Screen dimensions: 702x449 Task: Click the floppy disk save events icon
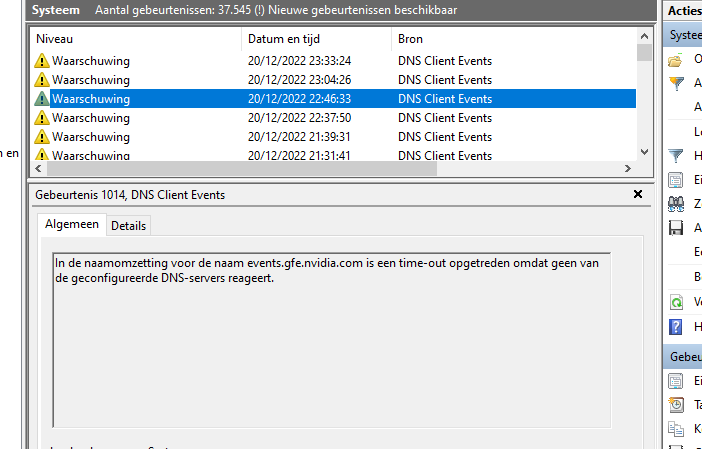click(x=676, y=228)
